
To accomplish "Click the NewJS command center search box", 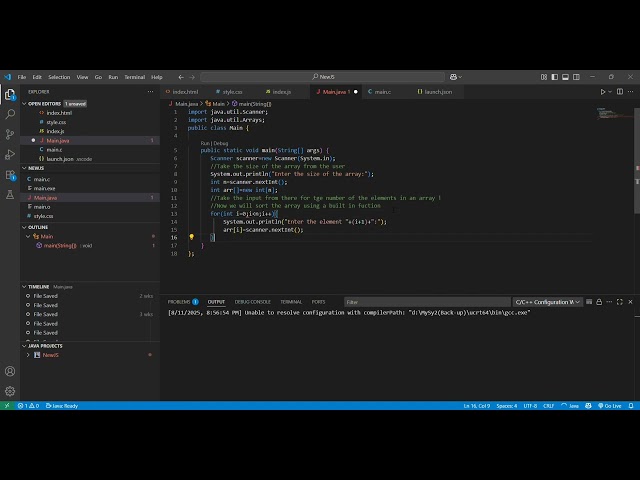I will pos(323,77).
